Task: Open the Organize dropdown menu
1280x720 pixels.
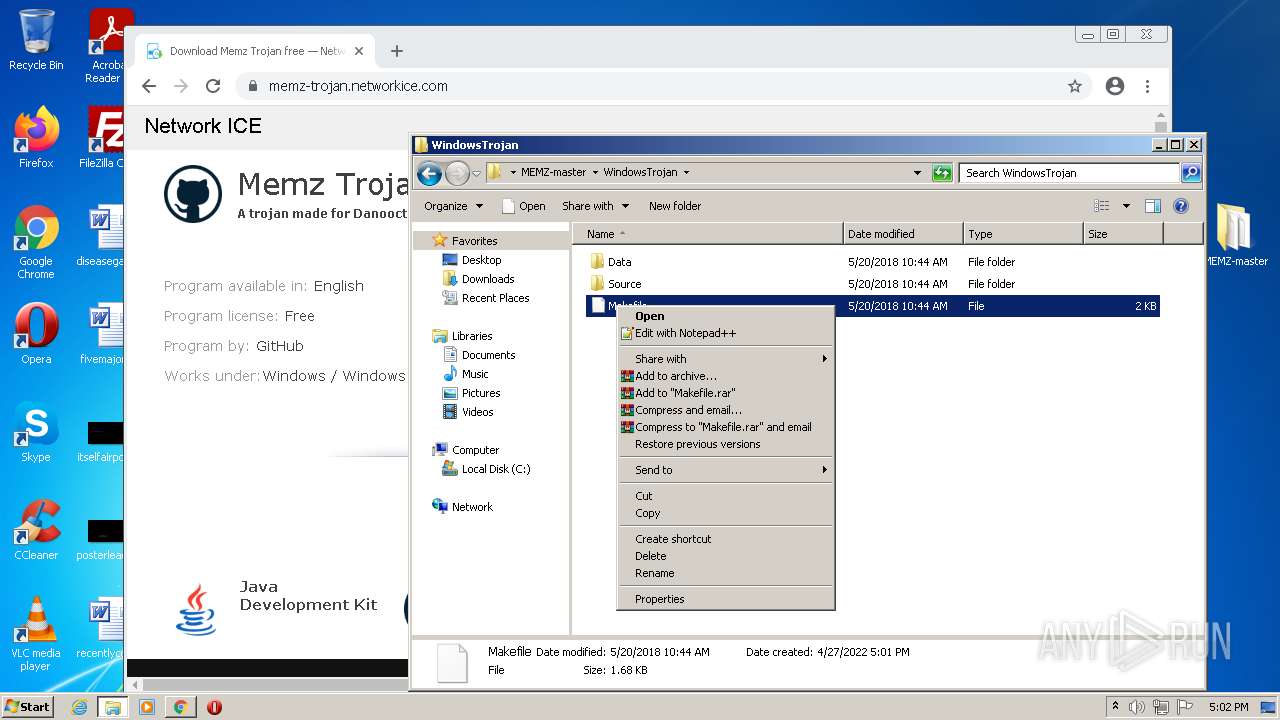Action: click(x=453, y=206)
